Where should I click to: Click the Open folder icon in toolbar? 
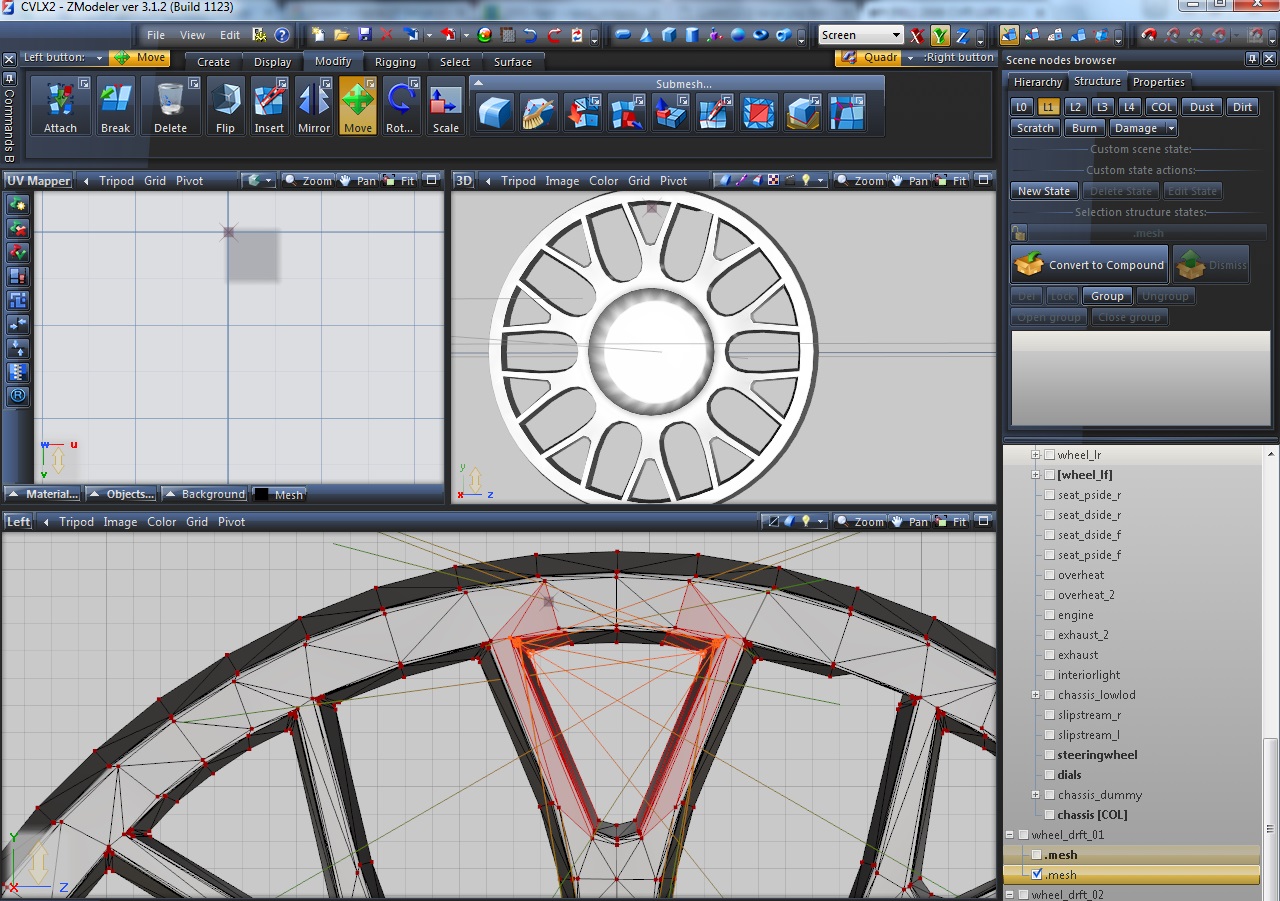pyautogui.click(x=341, y=35)
